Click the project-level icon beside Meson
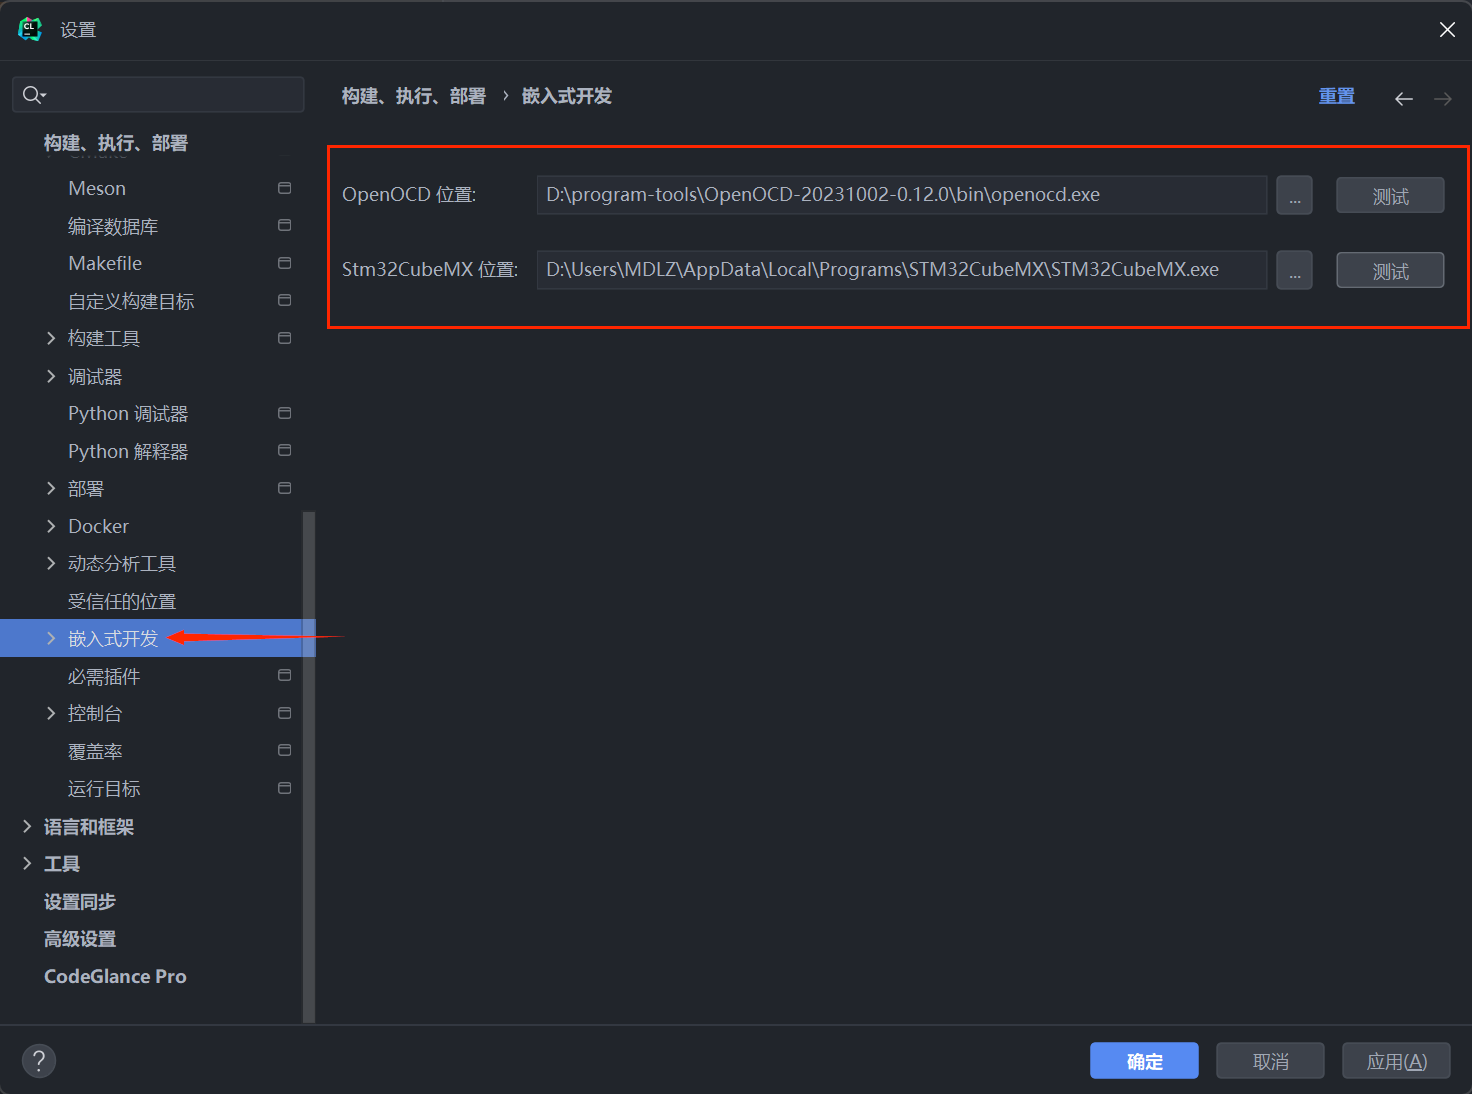This screenshot has height=1094, width=1472. tap(284, 188)
